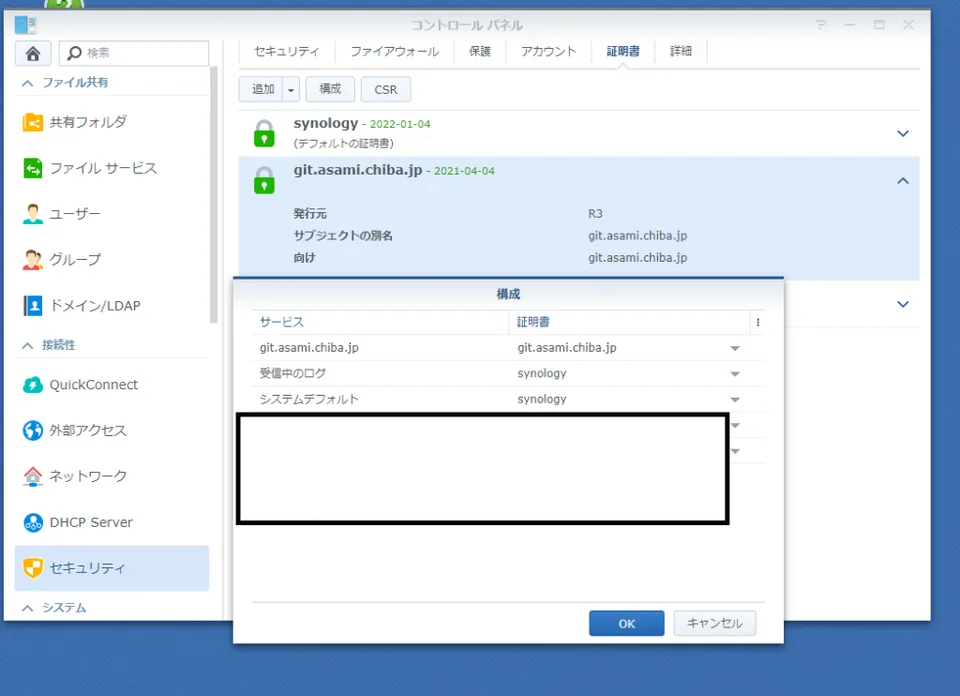The width and height of the screenshot is (960, 696).
Task: Open User icon in sidebar
Action: (32, 214)
